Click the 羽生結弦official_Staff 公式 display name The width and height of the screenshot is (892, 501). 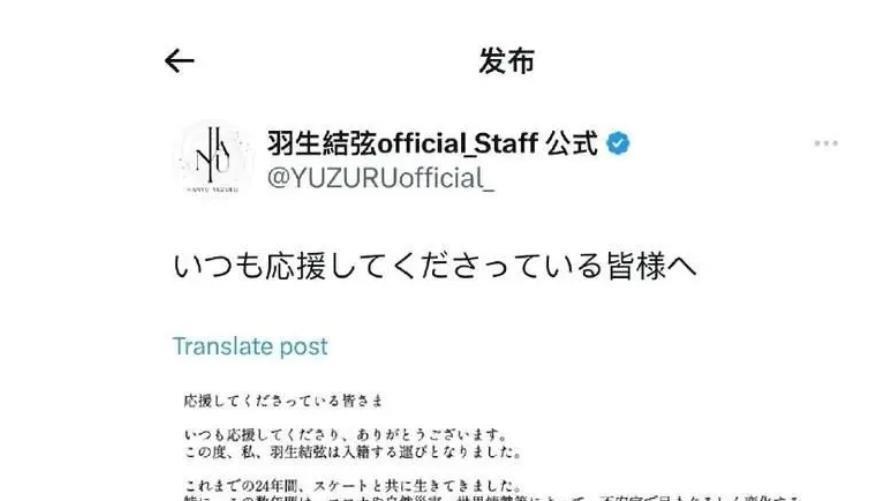coord(432,143)
